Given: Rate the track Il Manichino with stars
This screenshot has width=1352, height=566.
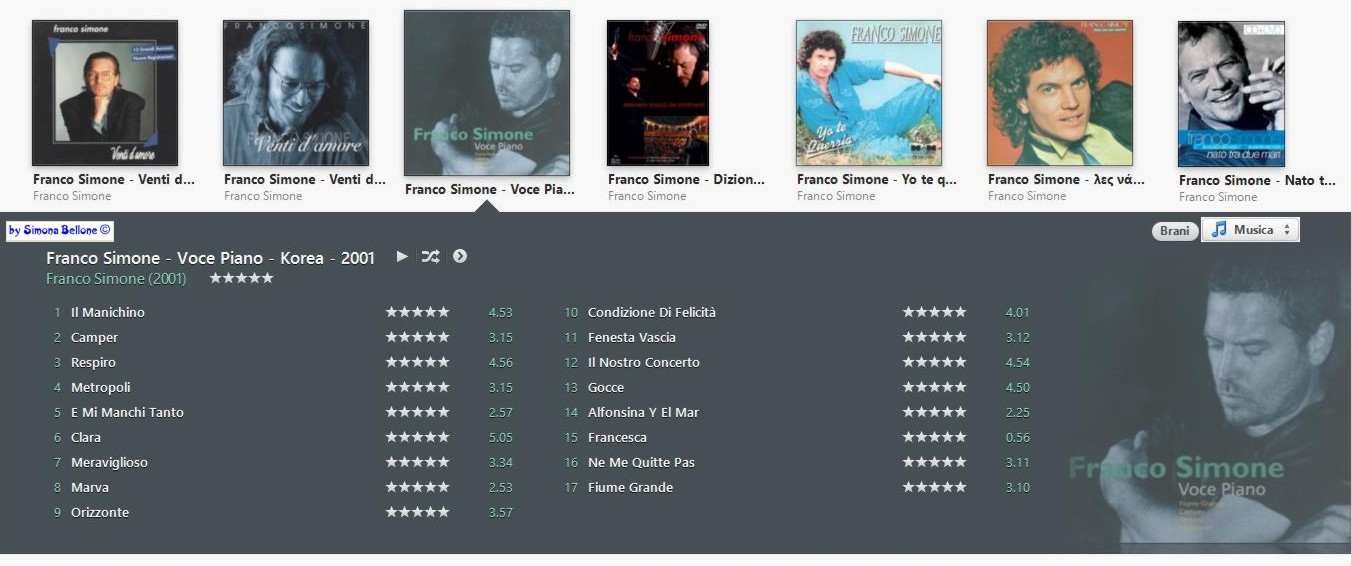Looking at the screenshot, I should tap(418, 312).
